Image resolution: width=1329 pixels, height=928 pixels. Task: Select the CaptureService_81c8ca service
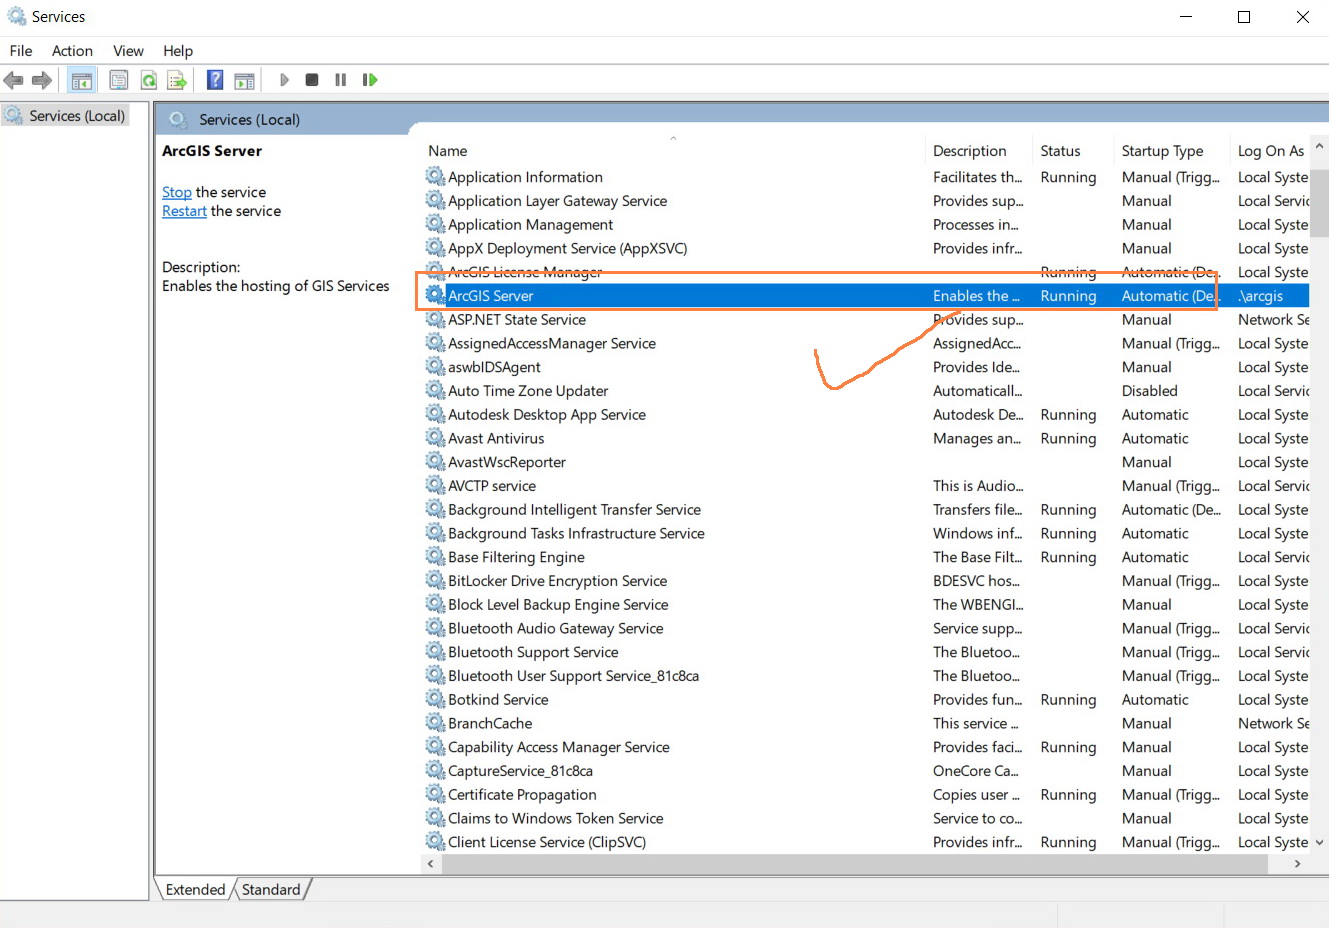point(520,771)
